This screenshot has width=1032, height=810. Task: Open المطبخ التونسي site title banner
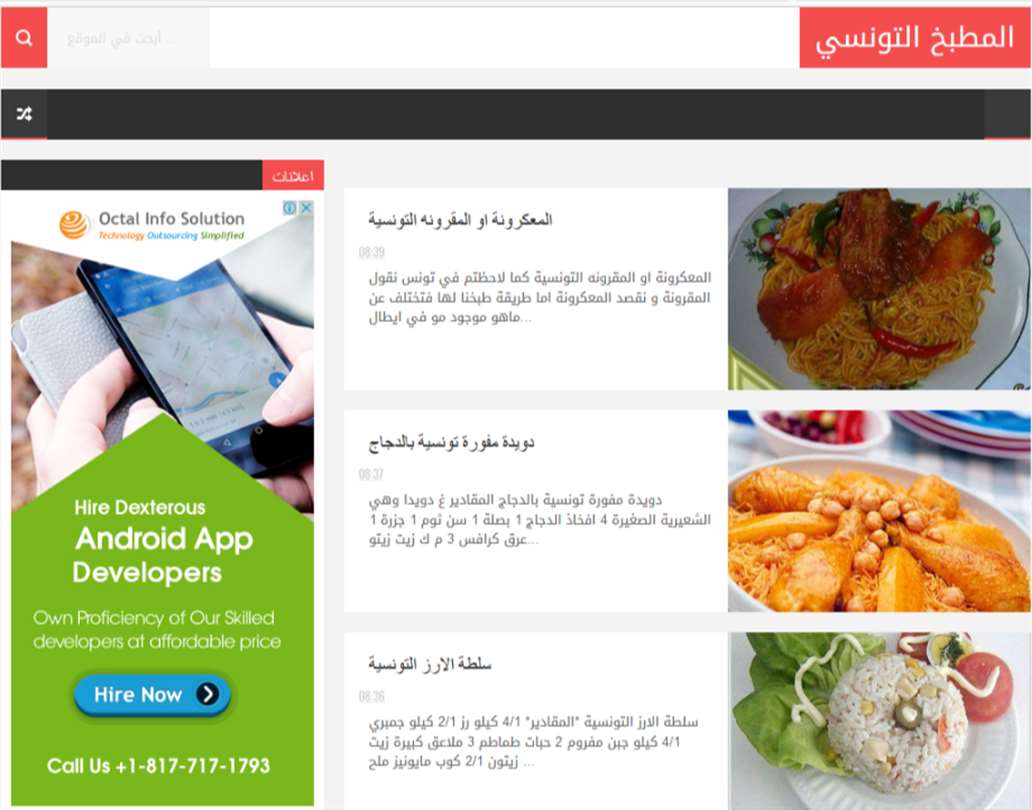(915, 38)
